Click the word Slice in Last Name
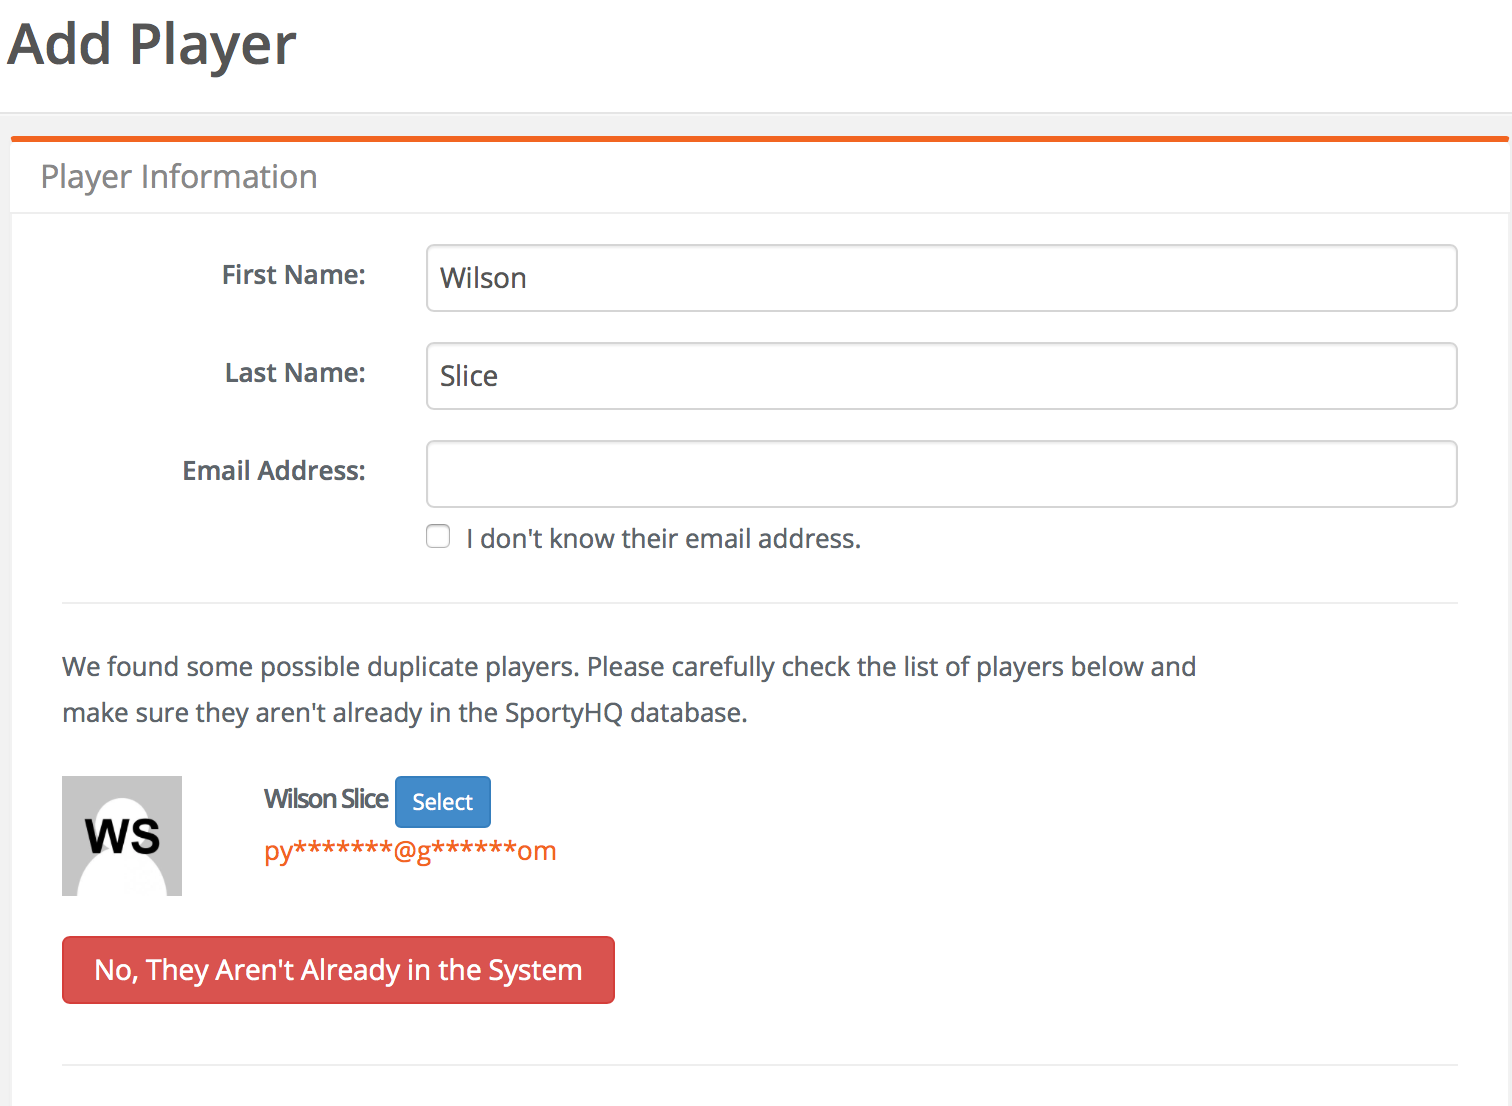Screen dimensions: 1512x1106 tap(469, 376)
